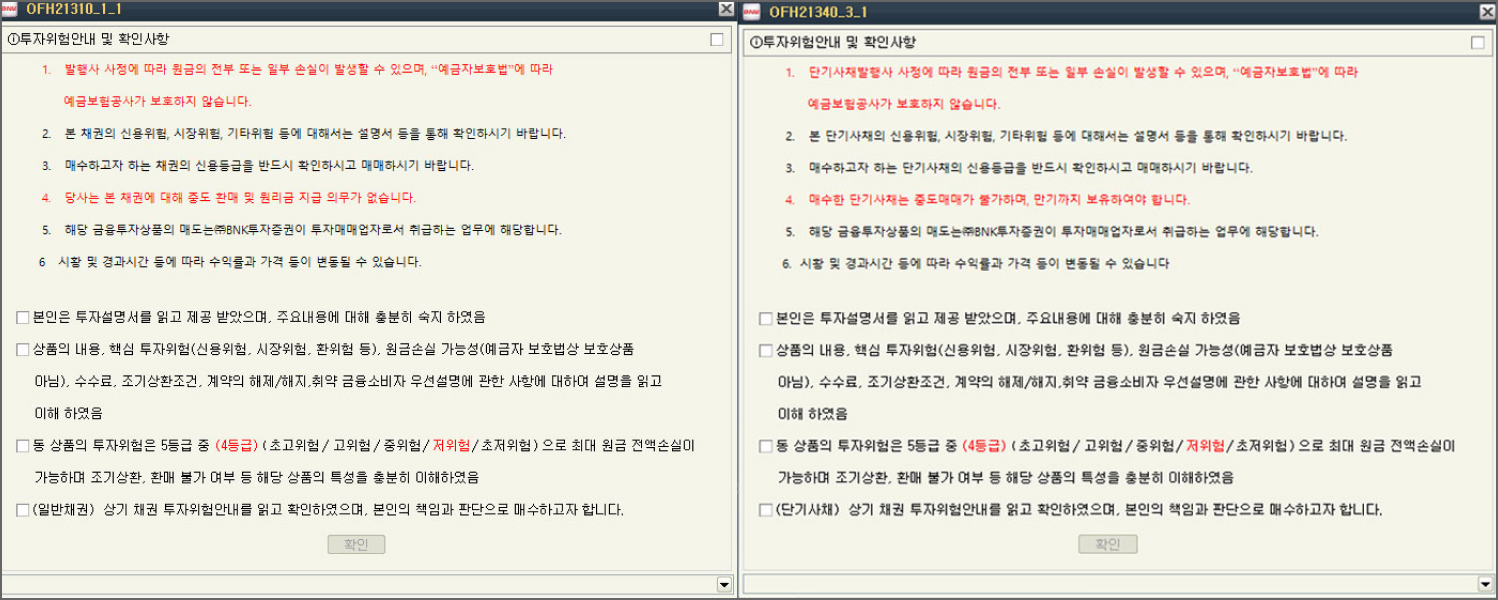Image resolution: width=1498 pixels, height=600 pixels.
Task: Click red notice line 1 starting 단기사채발행사 사정에 따라
Action: coord(1083,73)
